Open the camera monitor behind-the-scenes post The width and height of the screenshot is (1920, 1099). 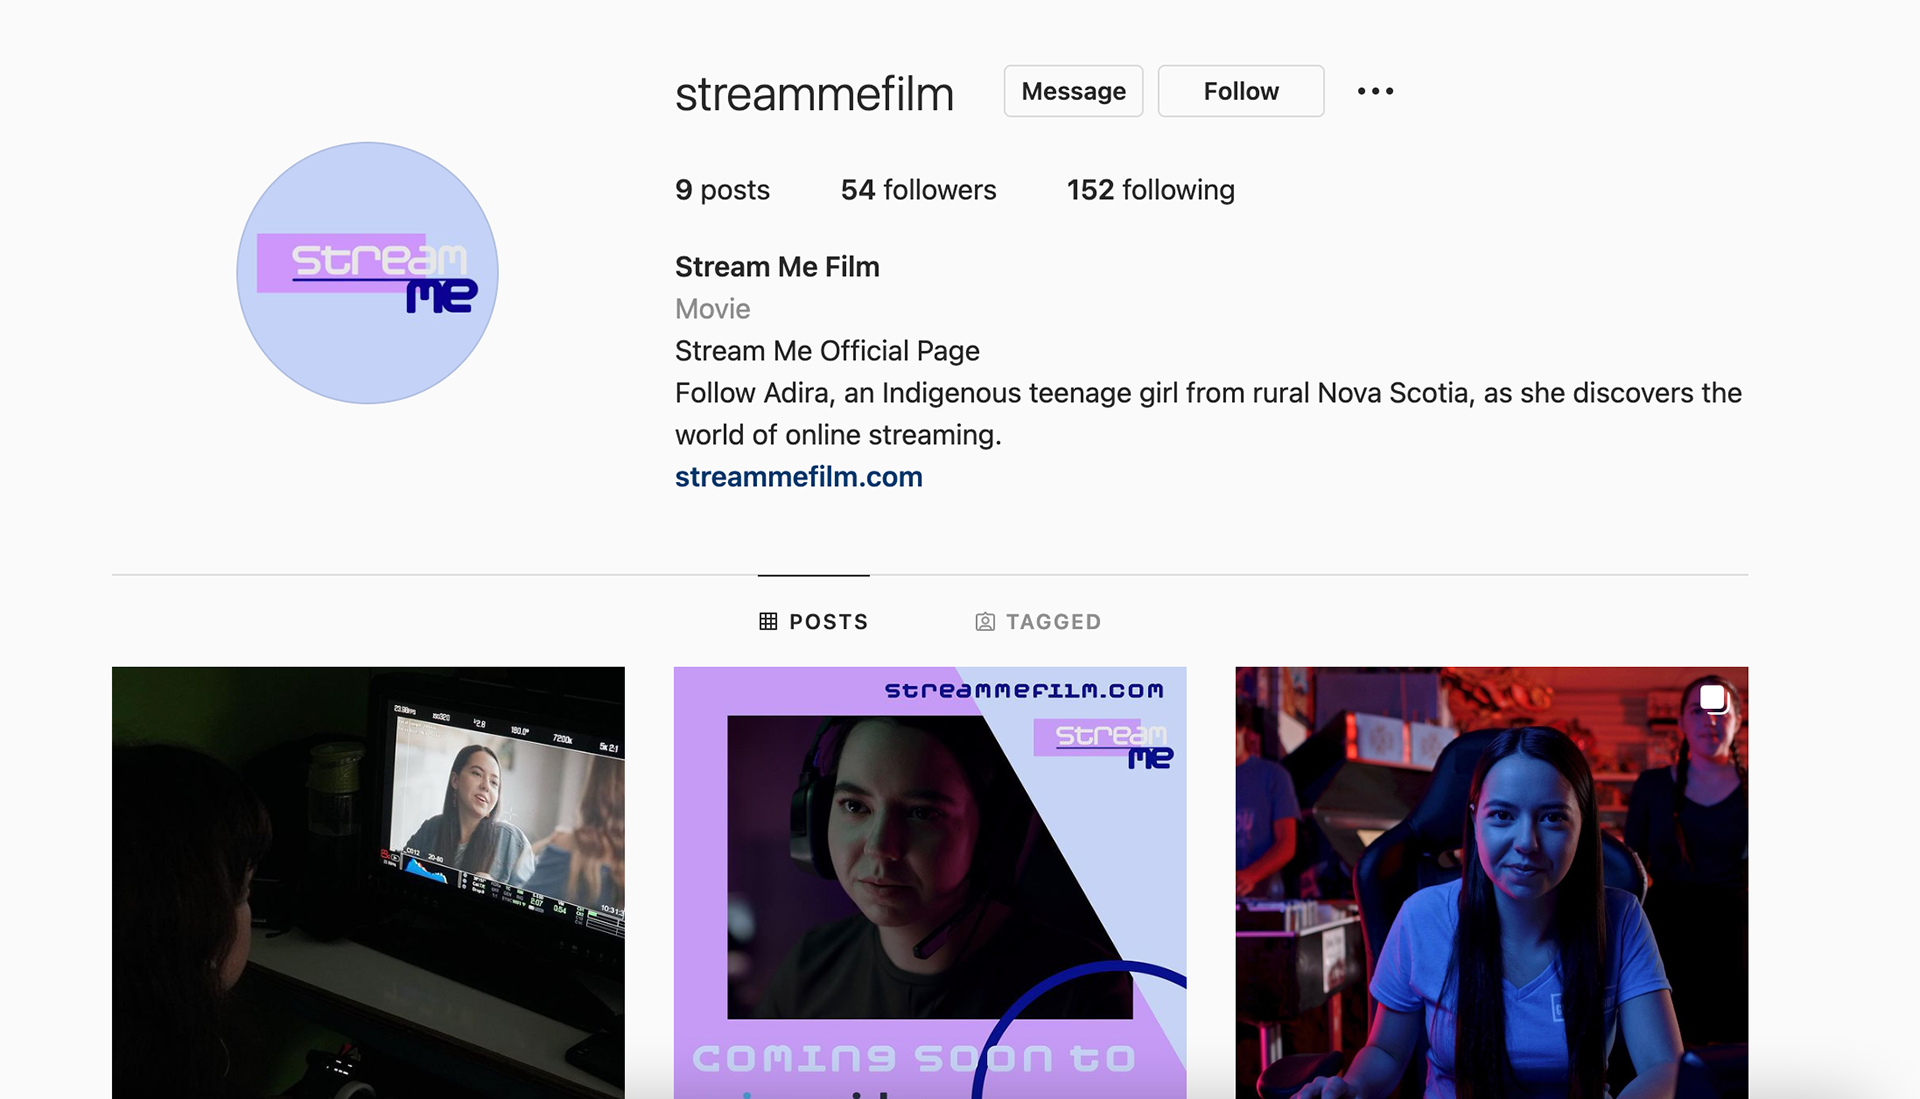(368, 882)
